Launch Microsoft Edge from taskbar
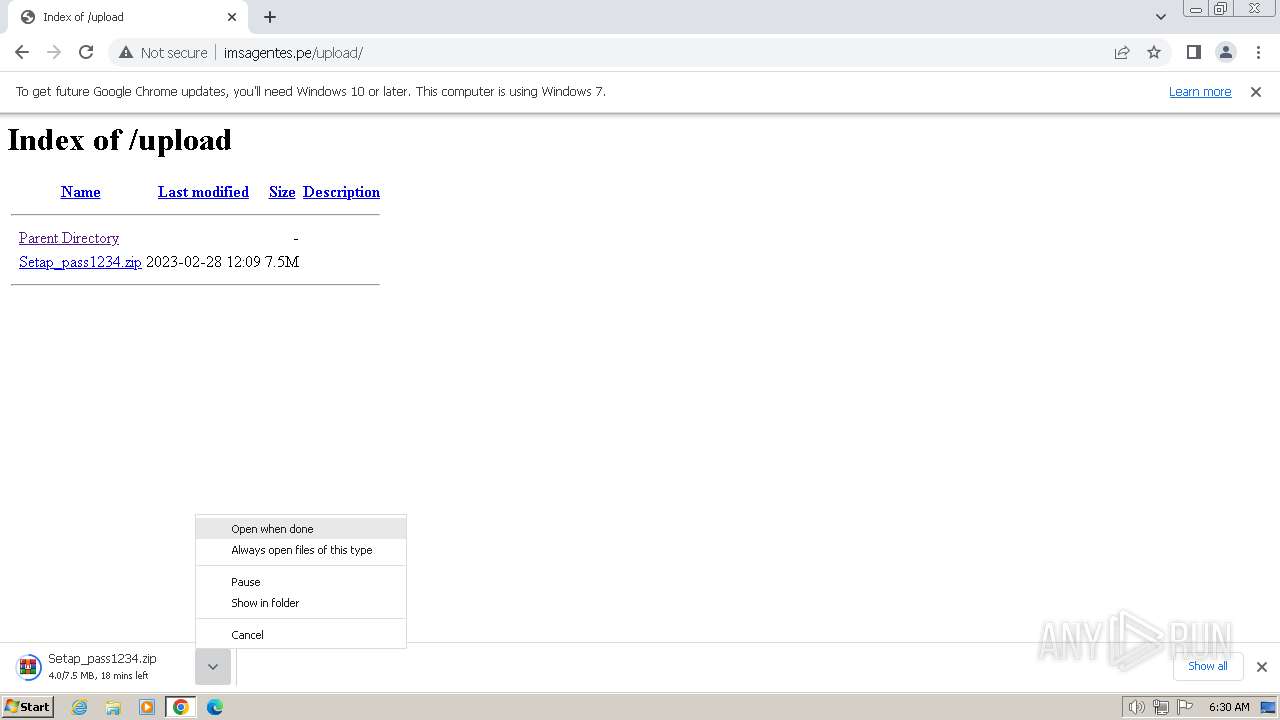The image size is (1280, 720). [x=215, y=707]
